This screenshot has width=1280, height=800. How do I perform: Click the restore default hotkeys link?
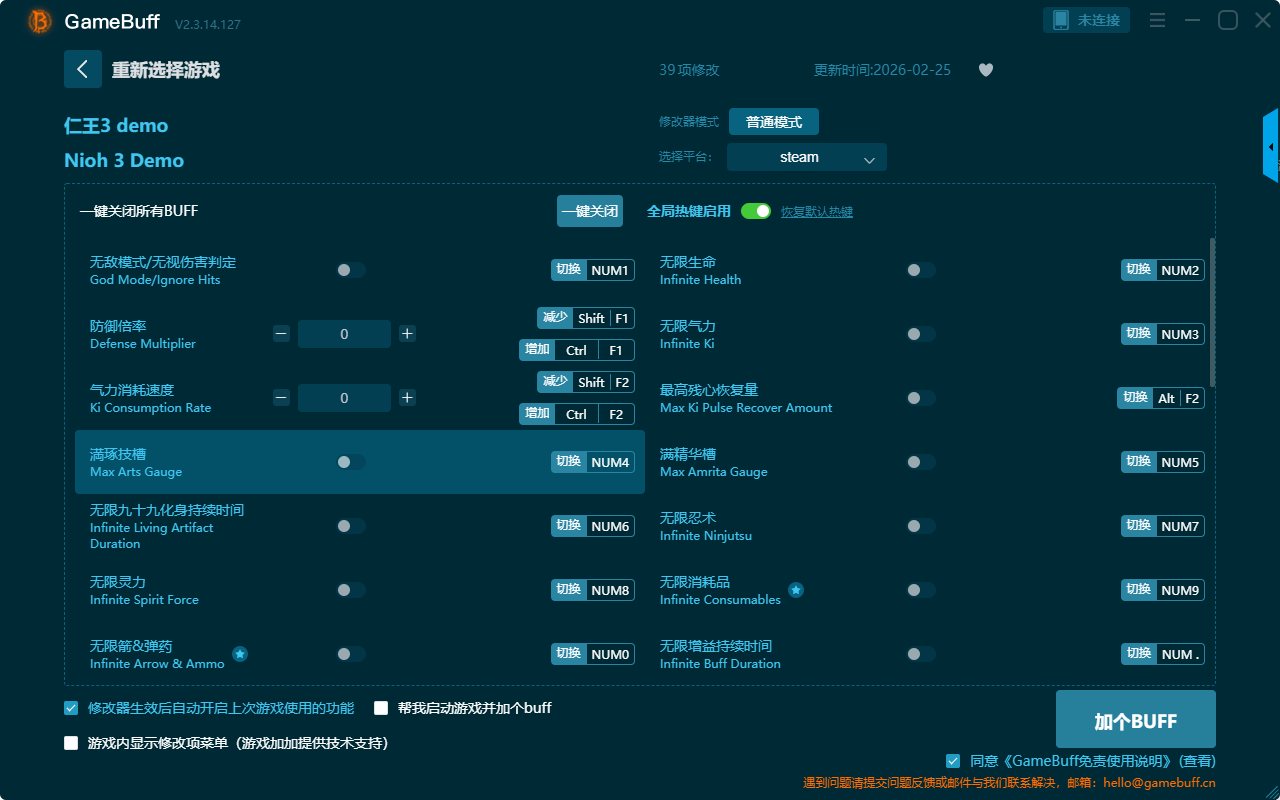pyautogui.click(x=817, y=212)
